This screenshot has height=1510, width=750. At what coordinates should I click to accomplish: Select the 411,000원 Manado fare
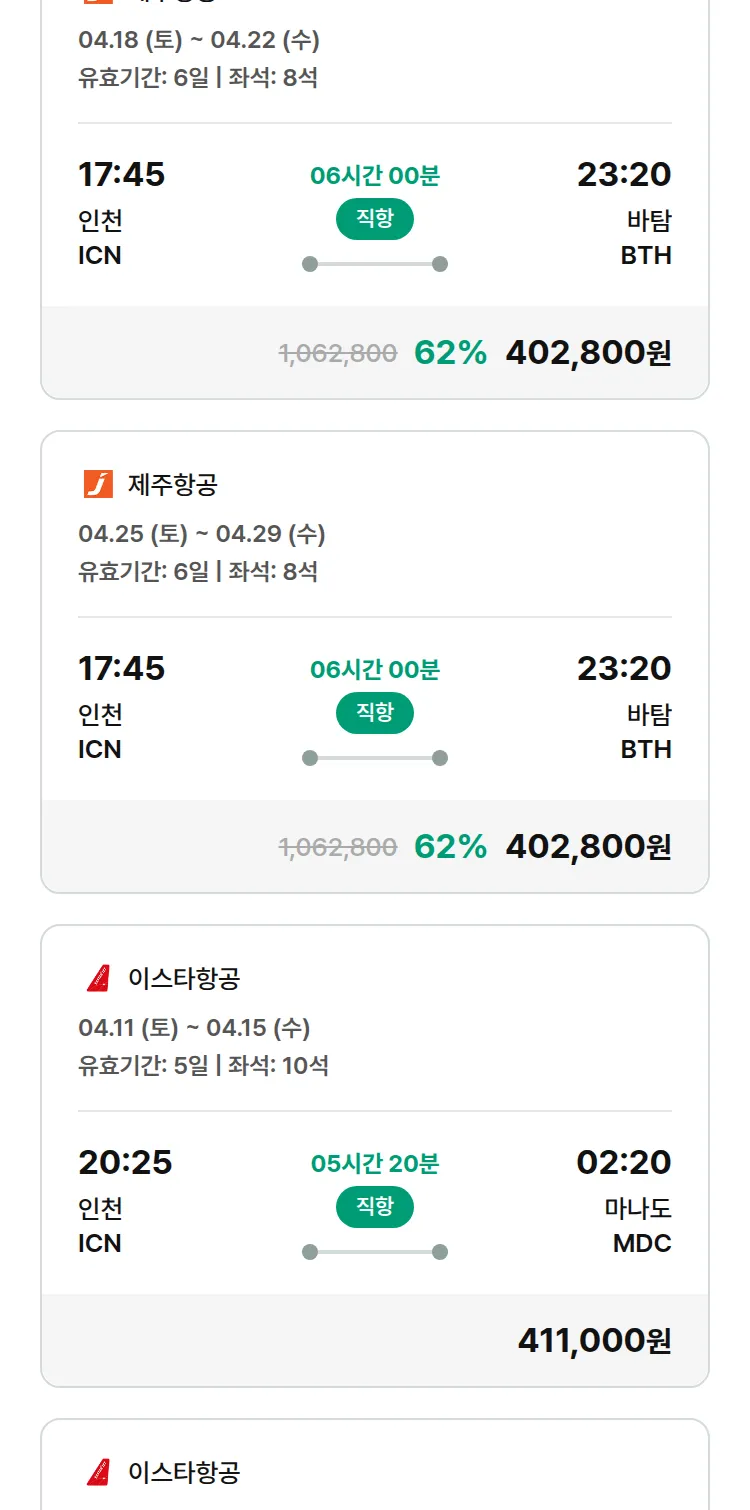[x=594, y=1340]
